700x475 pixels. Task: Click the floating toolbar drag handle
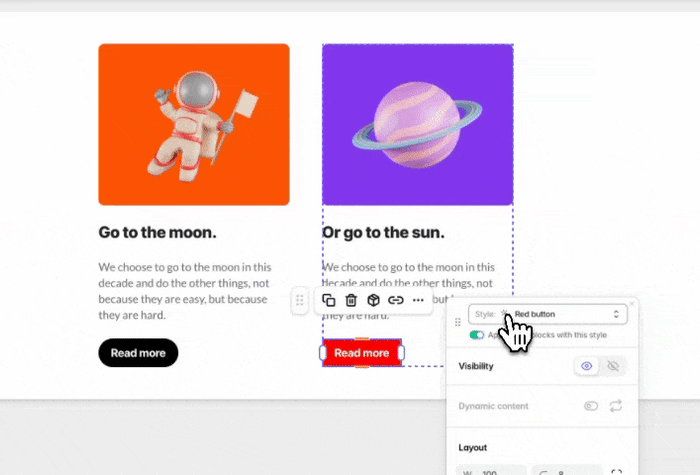pos(300,300)
